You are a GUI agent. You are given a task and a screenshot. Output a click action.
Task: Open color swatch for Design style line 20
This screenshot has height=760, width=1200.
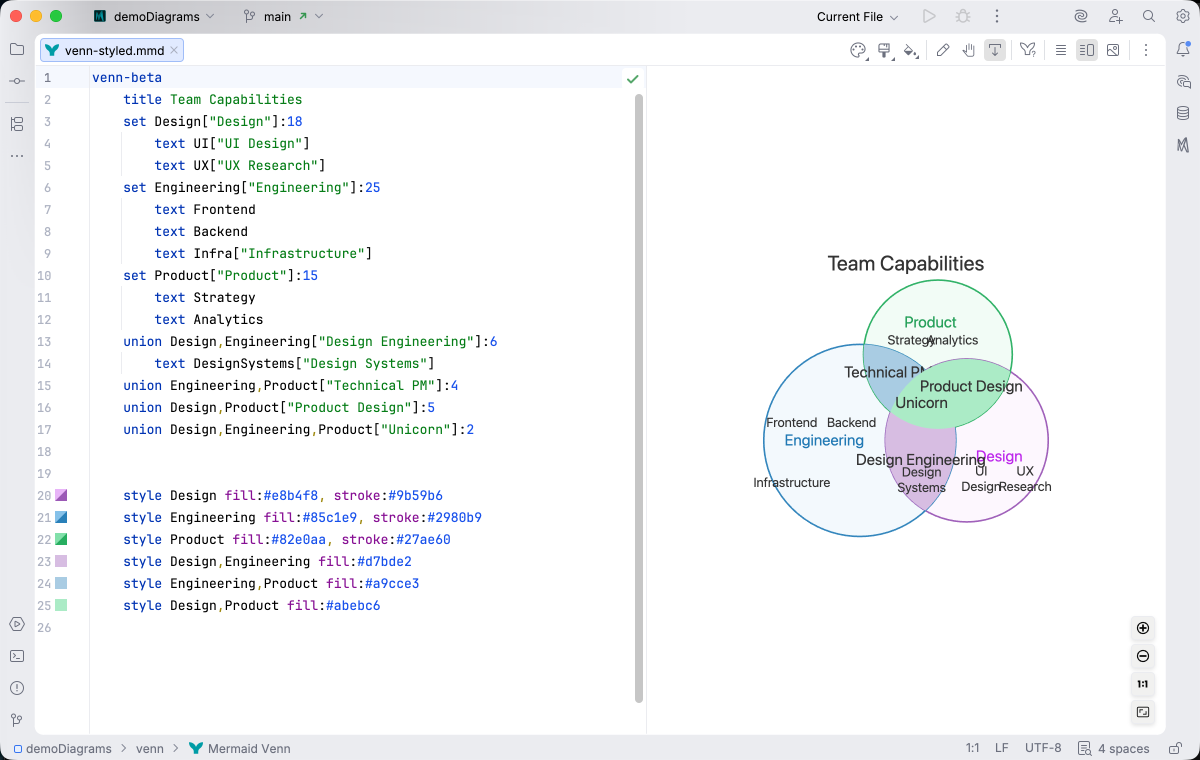point(61,495)
